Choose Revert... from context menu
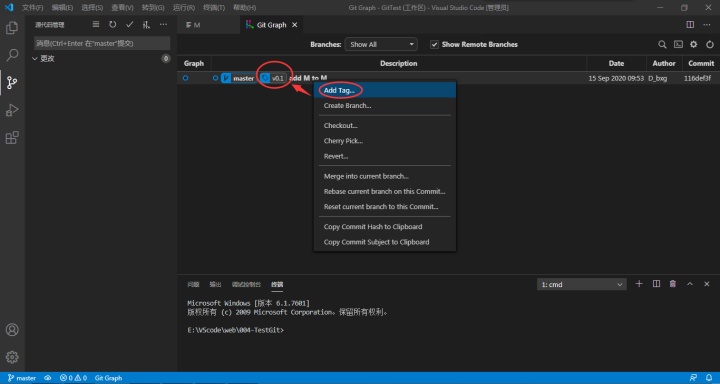 [x=385, y=156]
